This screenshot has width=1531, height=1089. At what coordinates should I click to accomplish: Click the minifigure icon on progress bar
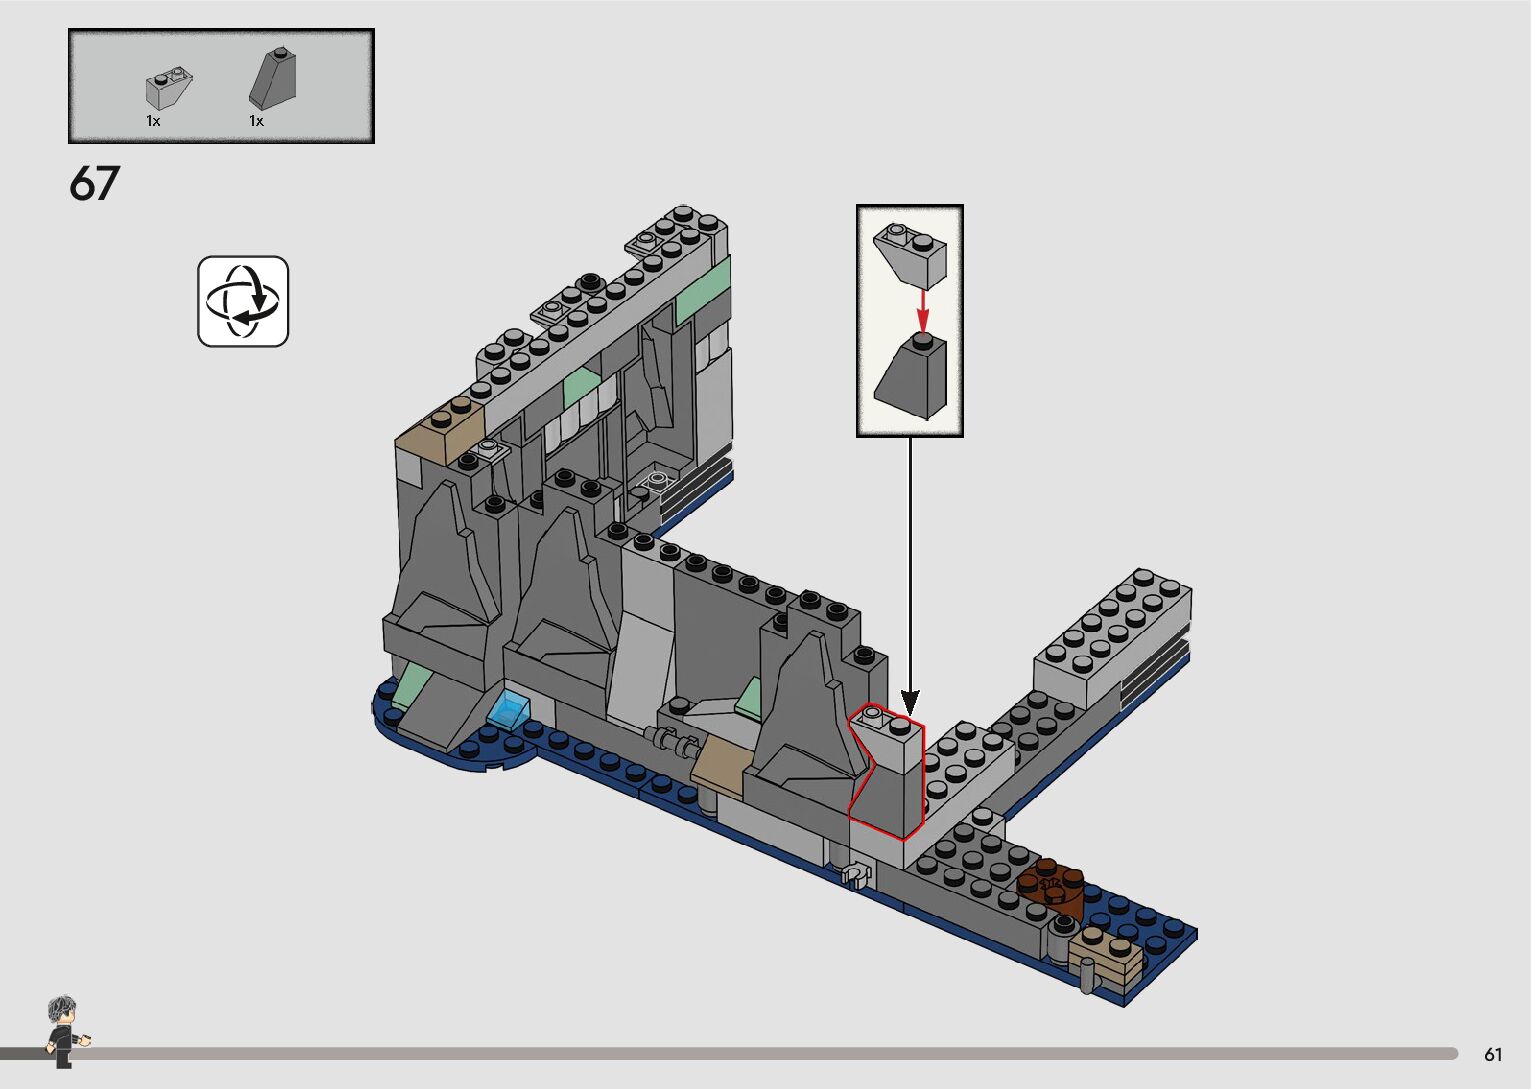point(65,1030)
